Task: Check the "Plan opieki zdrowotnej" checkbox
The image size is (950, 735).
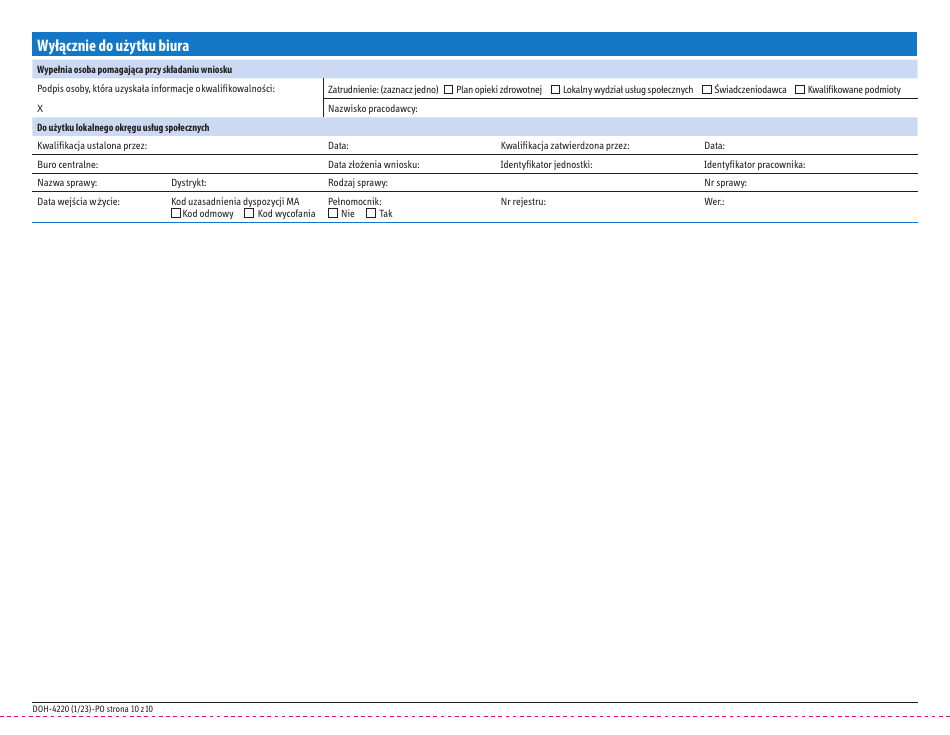Action: point(448,89)
